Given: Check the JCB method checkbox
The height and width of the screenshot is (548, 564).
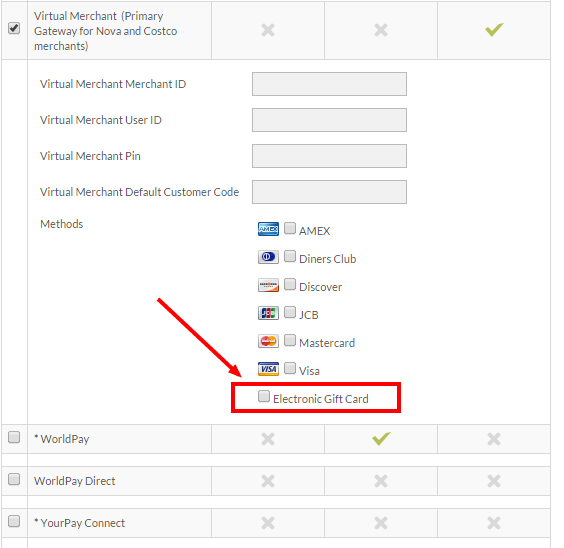Looking at the screenshot, I should click(x=290, y=312).
